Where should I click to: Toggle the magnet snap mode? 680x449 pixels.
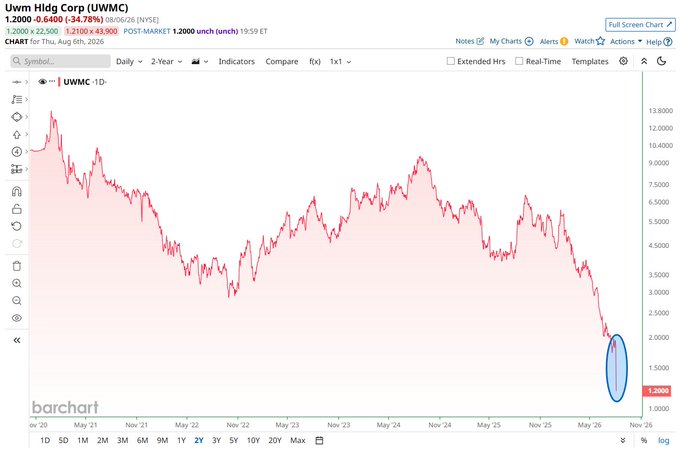coord(17,191)
